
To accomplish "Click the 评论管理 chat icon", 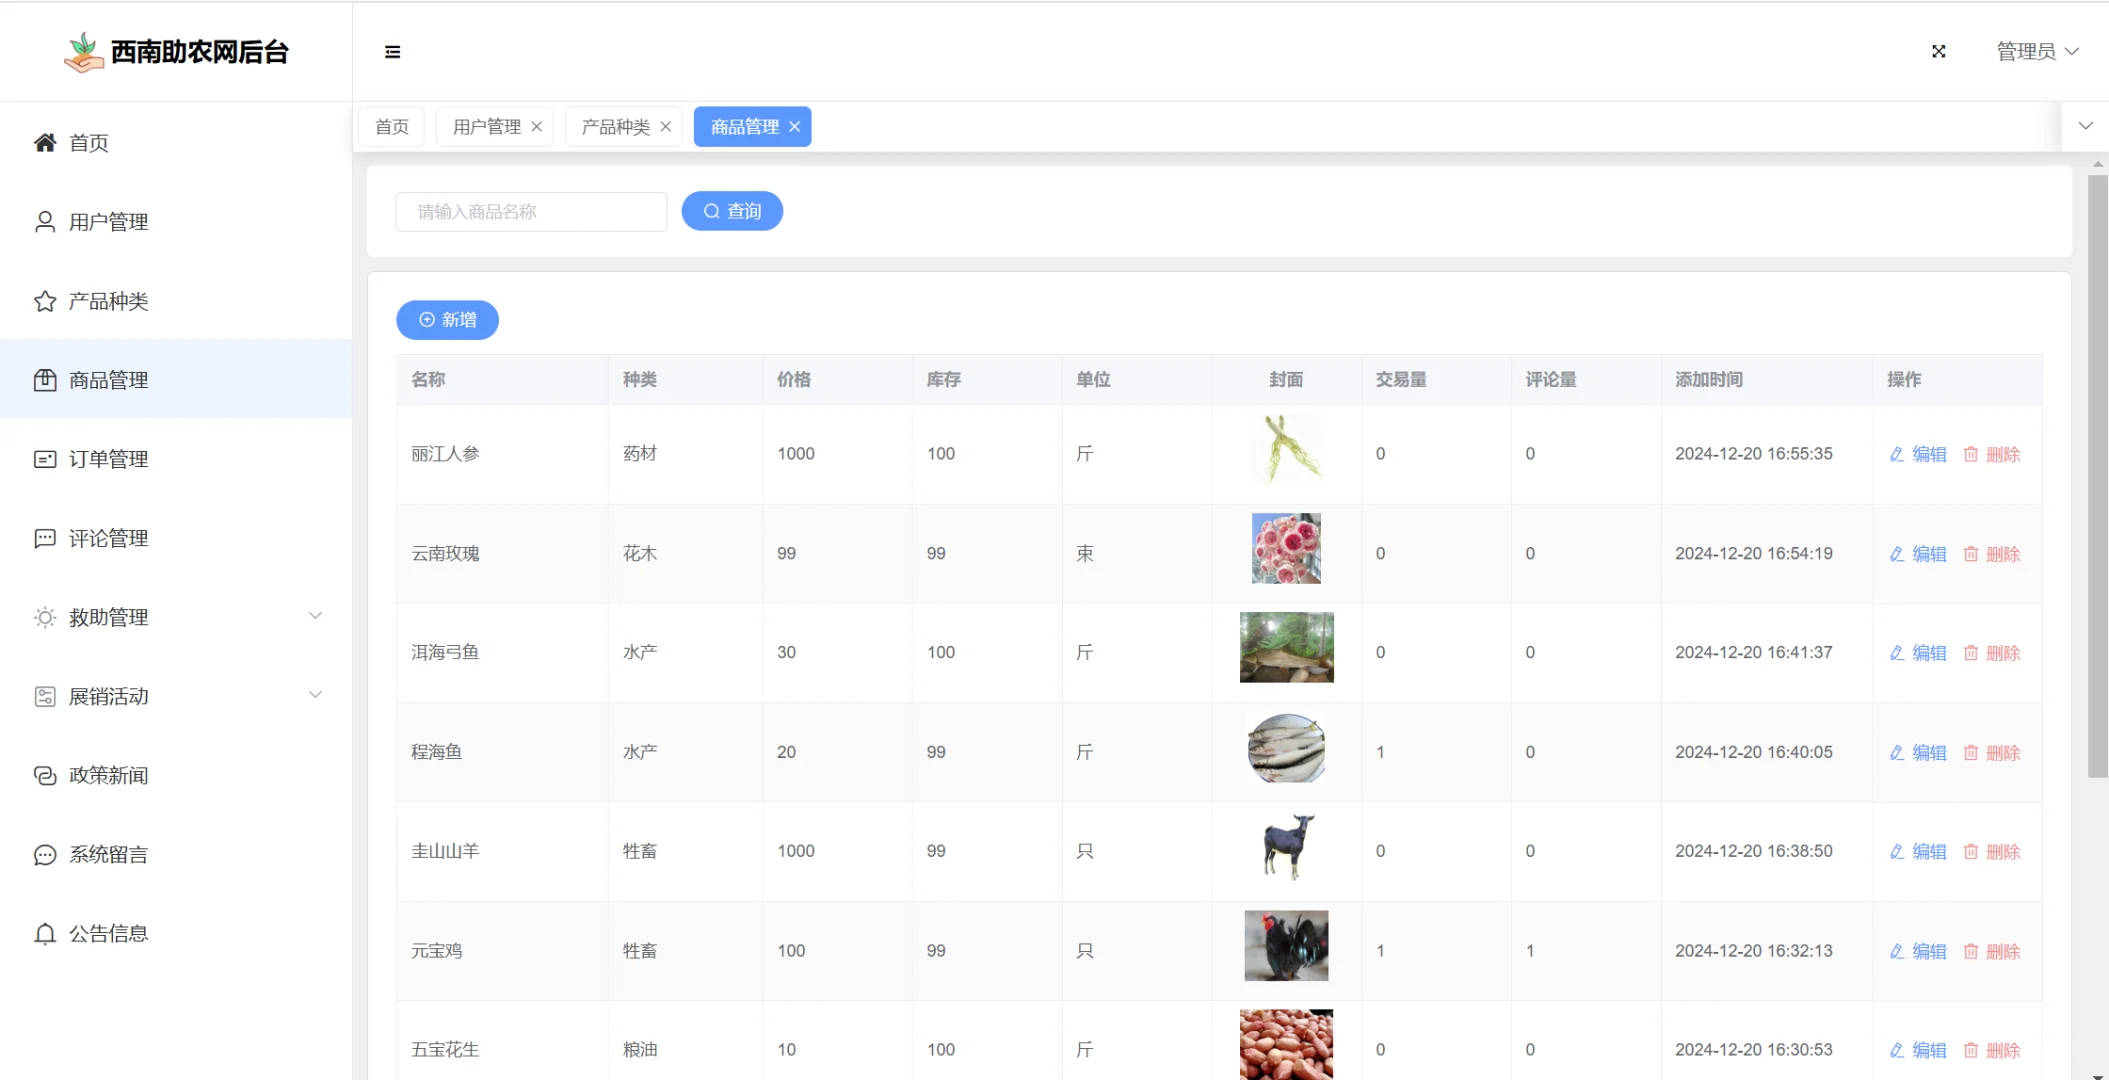I will tap(45, 538).
